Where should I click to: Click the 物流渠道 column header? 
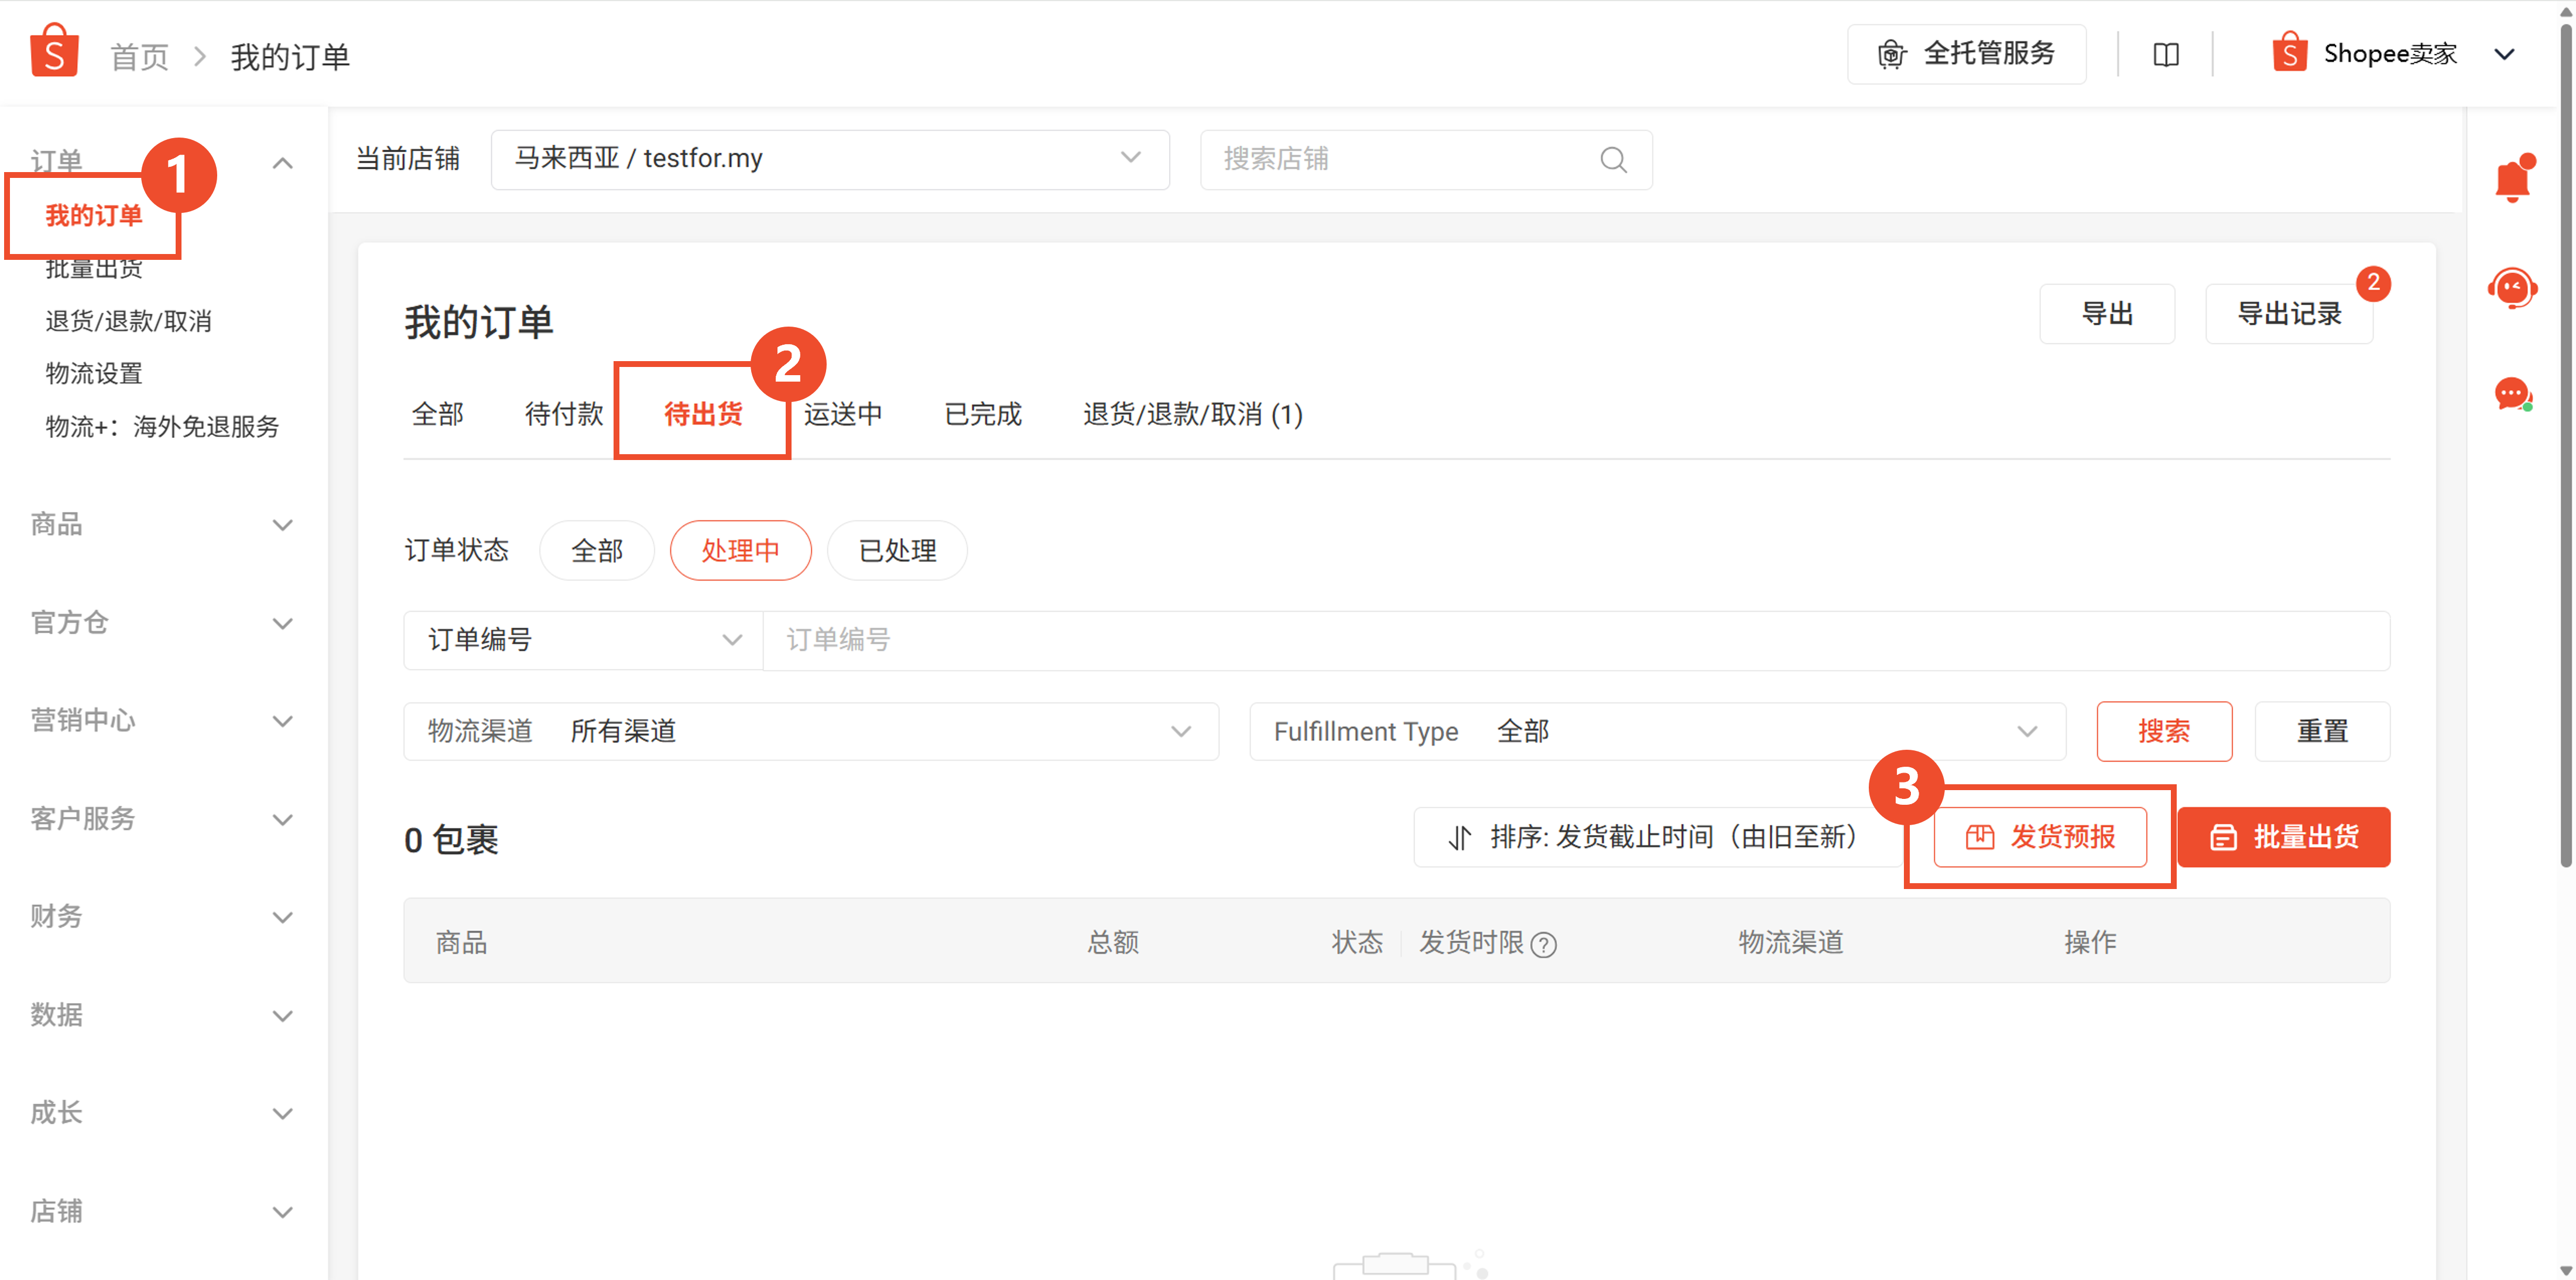1790,942
